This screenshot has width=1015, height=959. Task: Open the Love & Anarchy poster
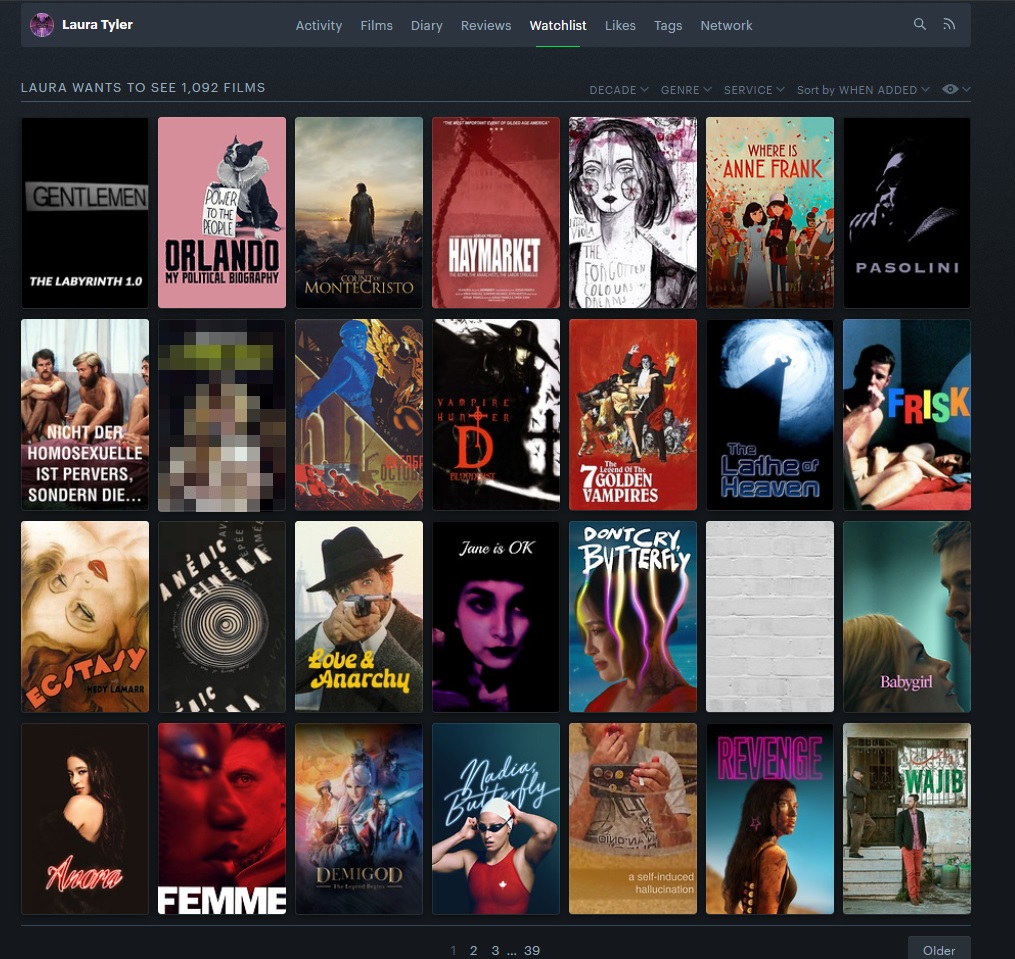coord(359,616)
